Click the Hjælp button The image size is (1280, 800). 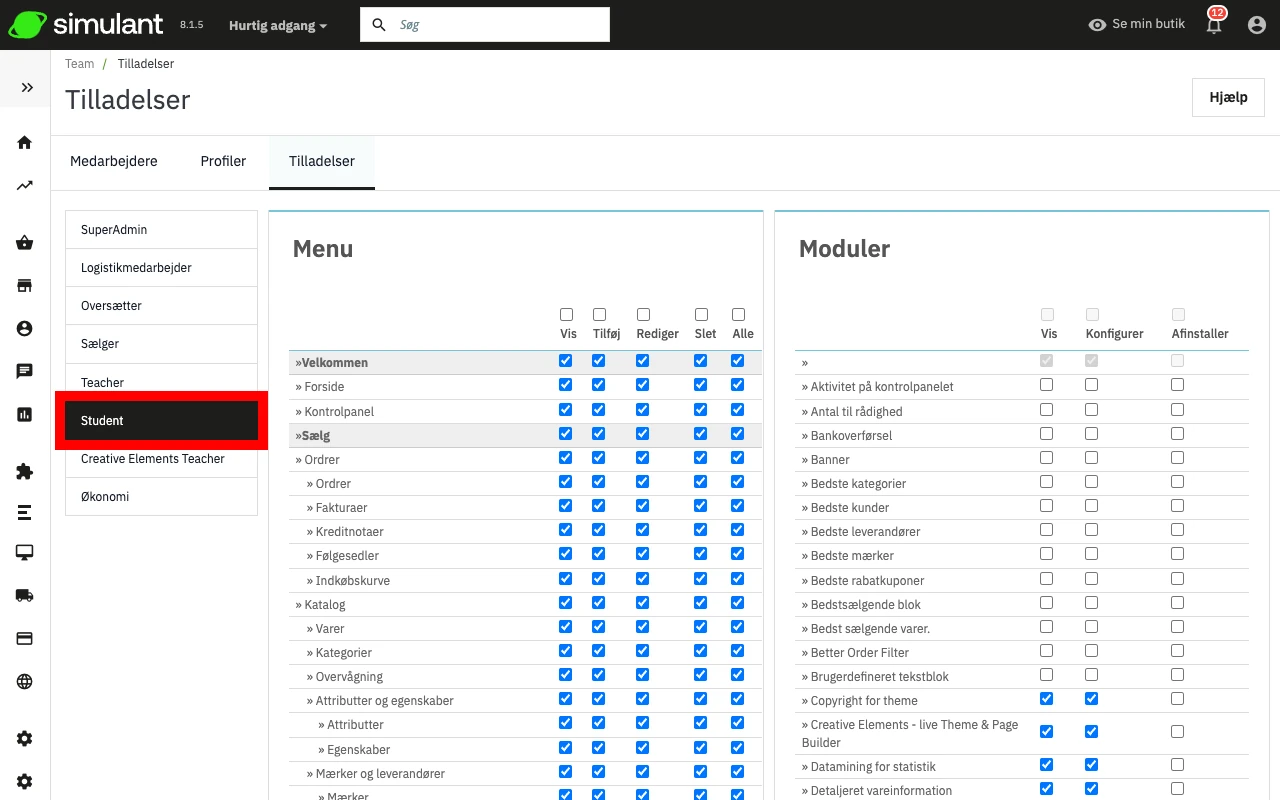(x=1228, y=97)
